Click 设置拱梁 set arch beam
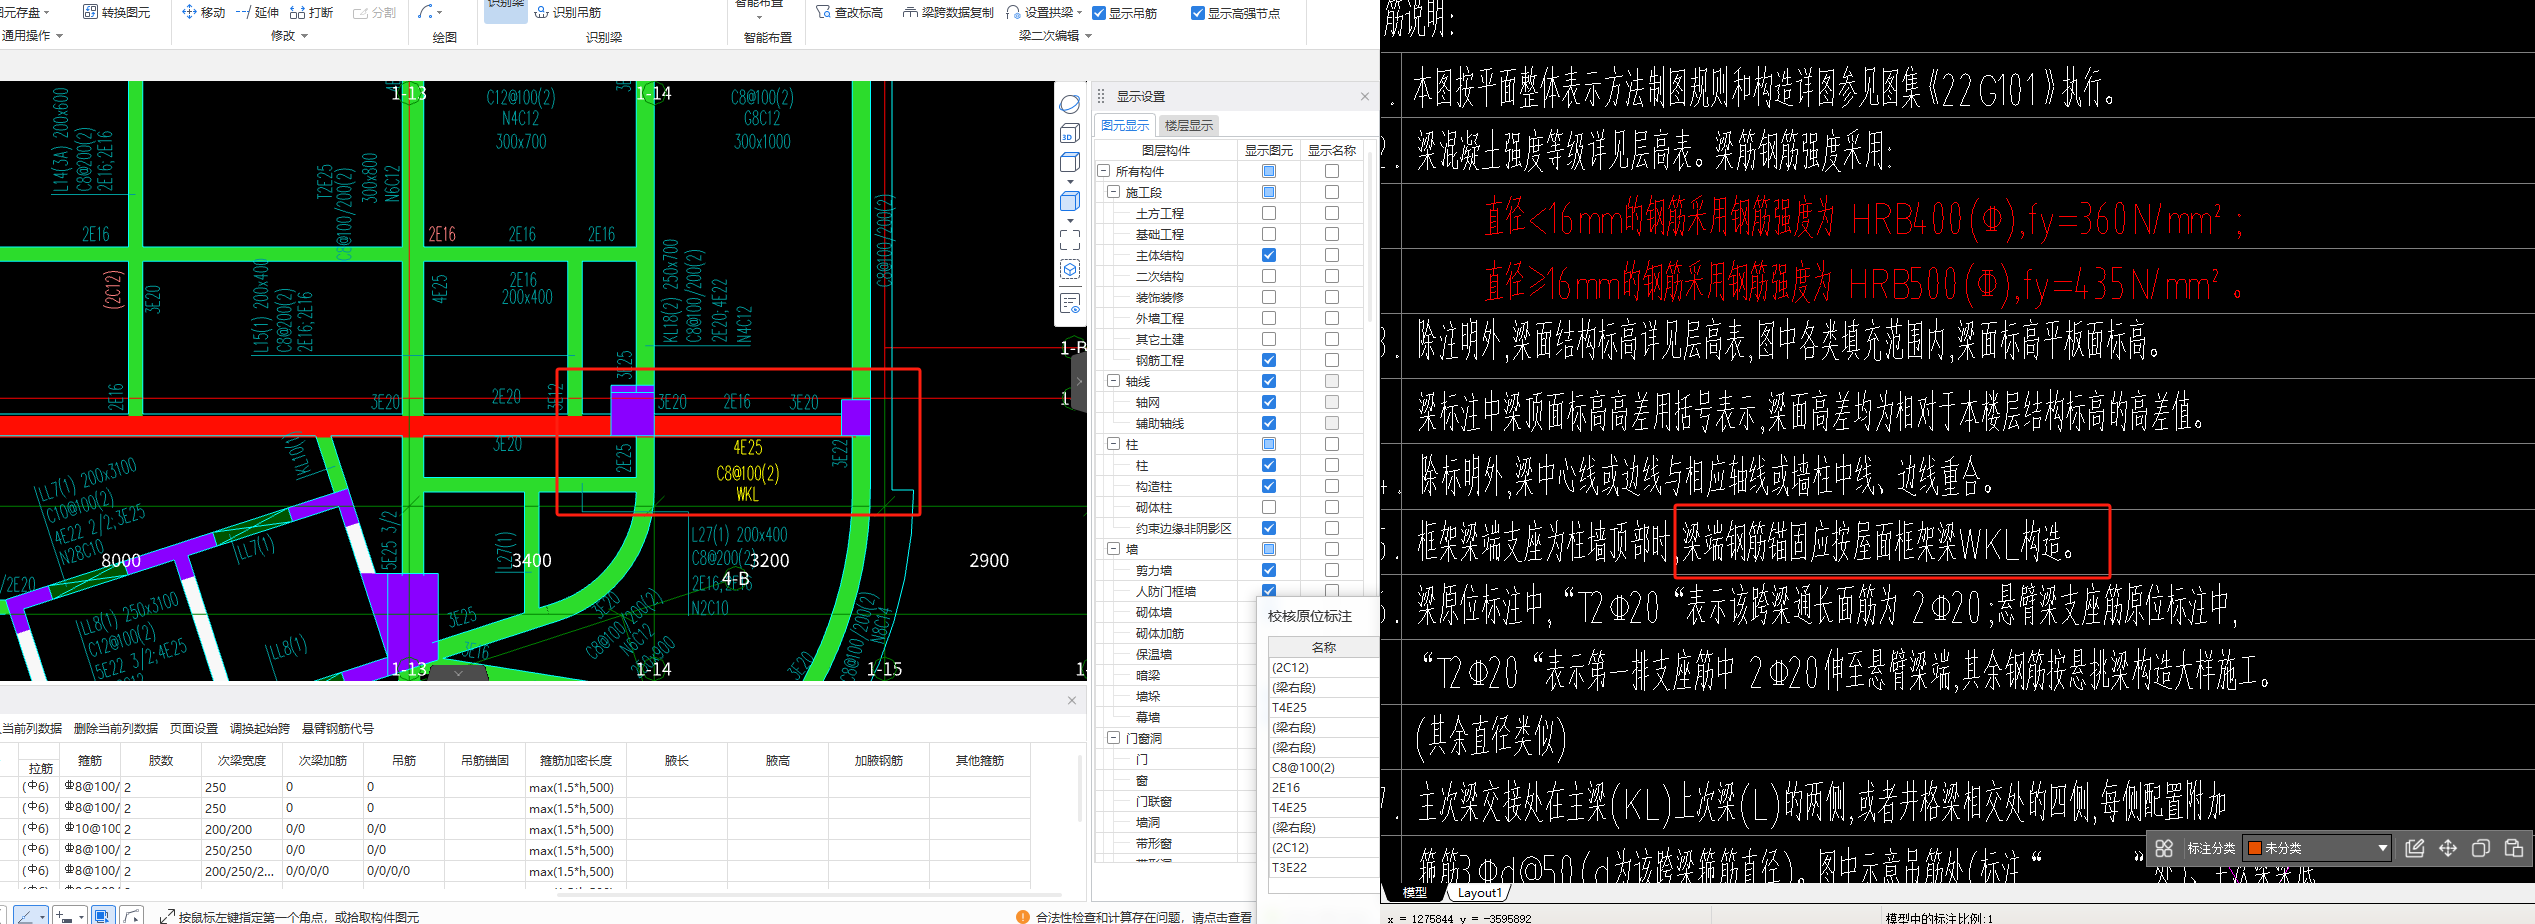2535x924 pixels. [1040, 12]
